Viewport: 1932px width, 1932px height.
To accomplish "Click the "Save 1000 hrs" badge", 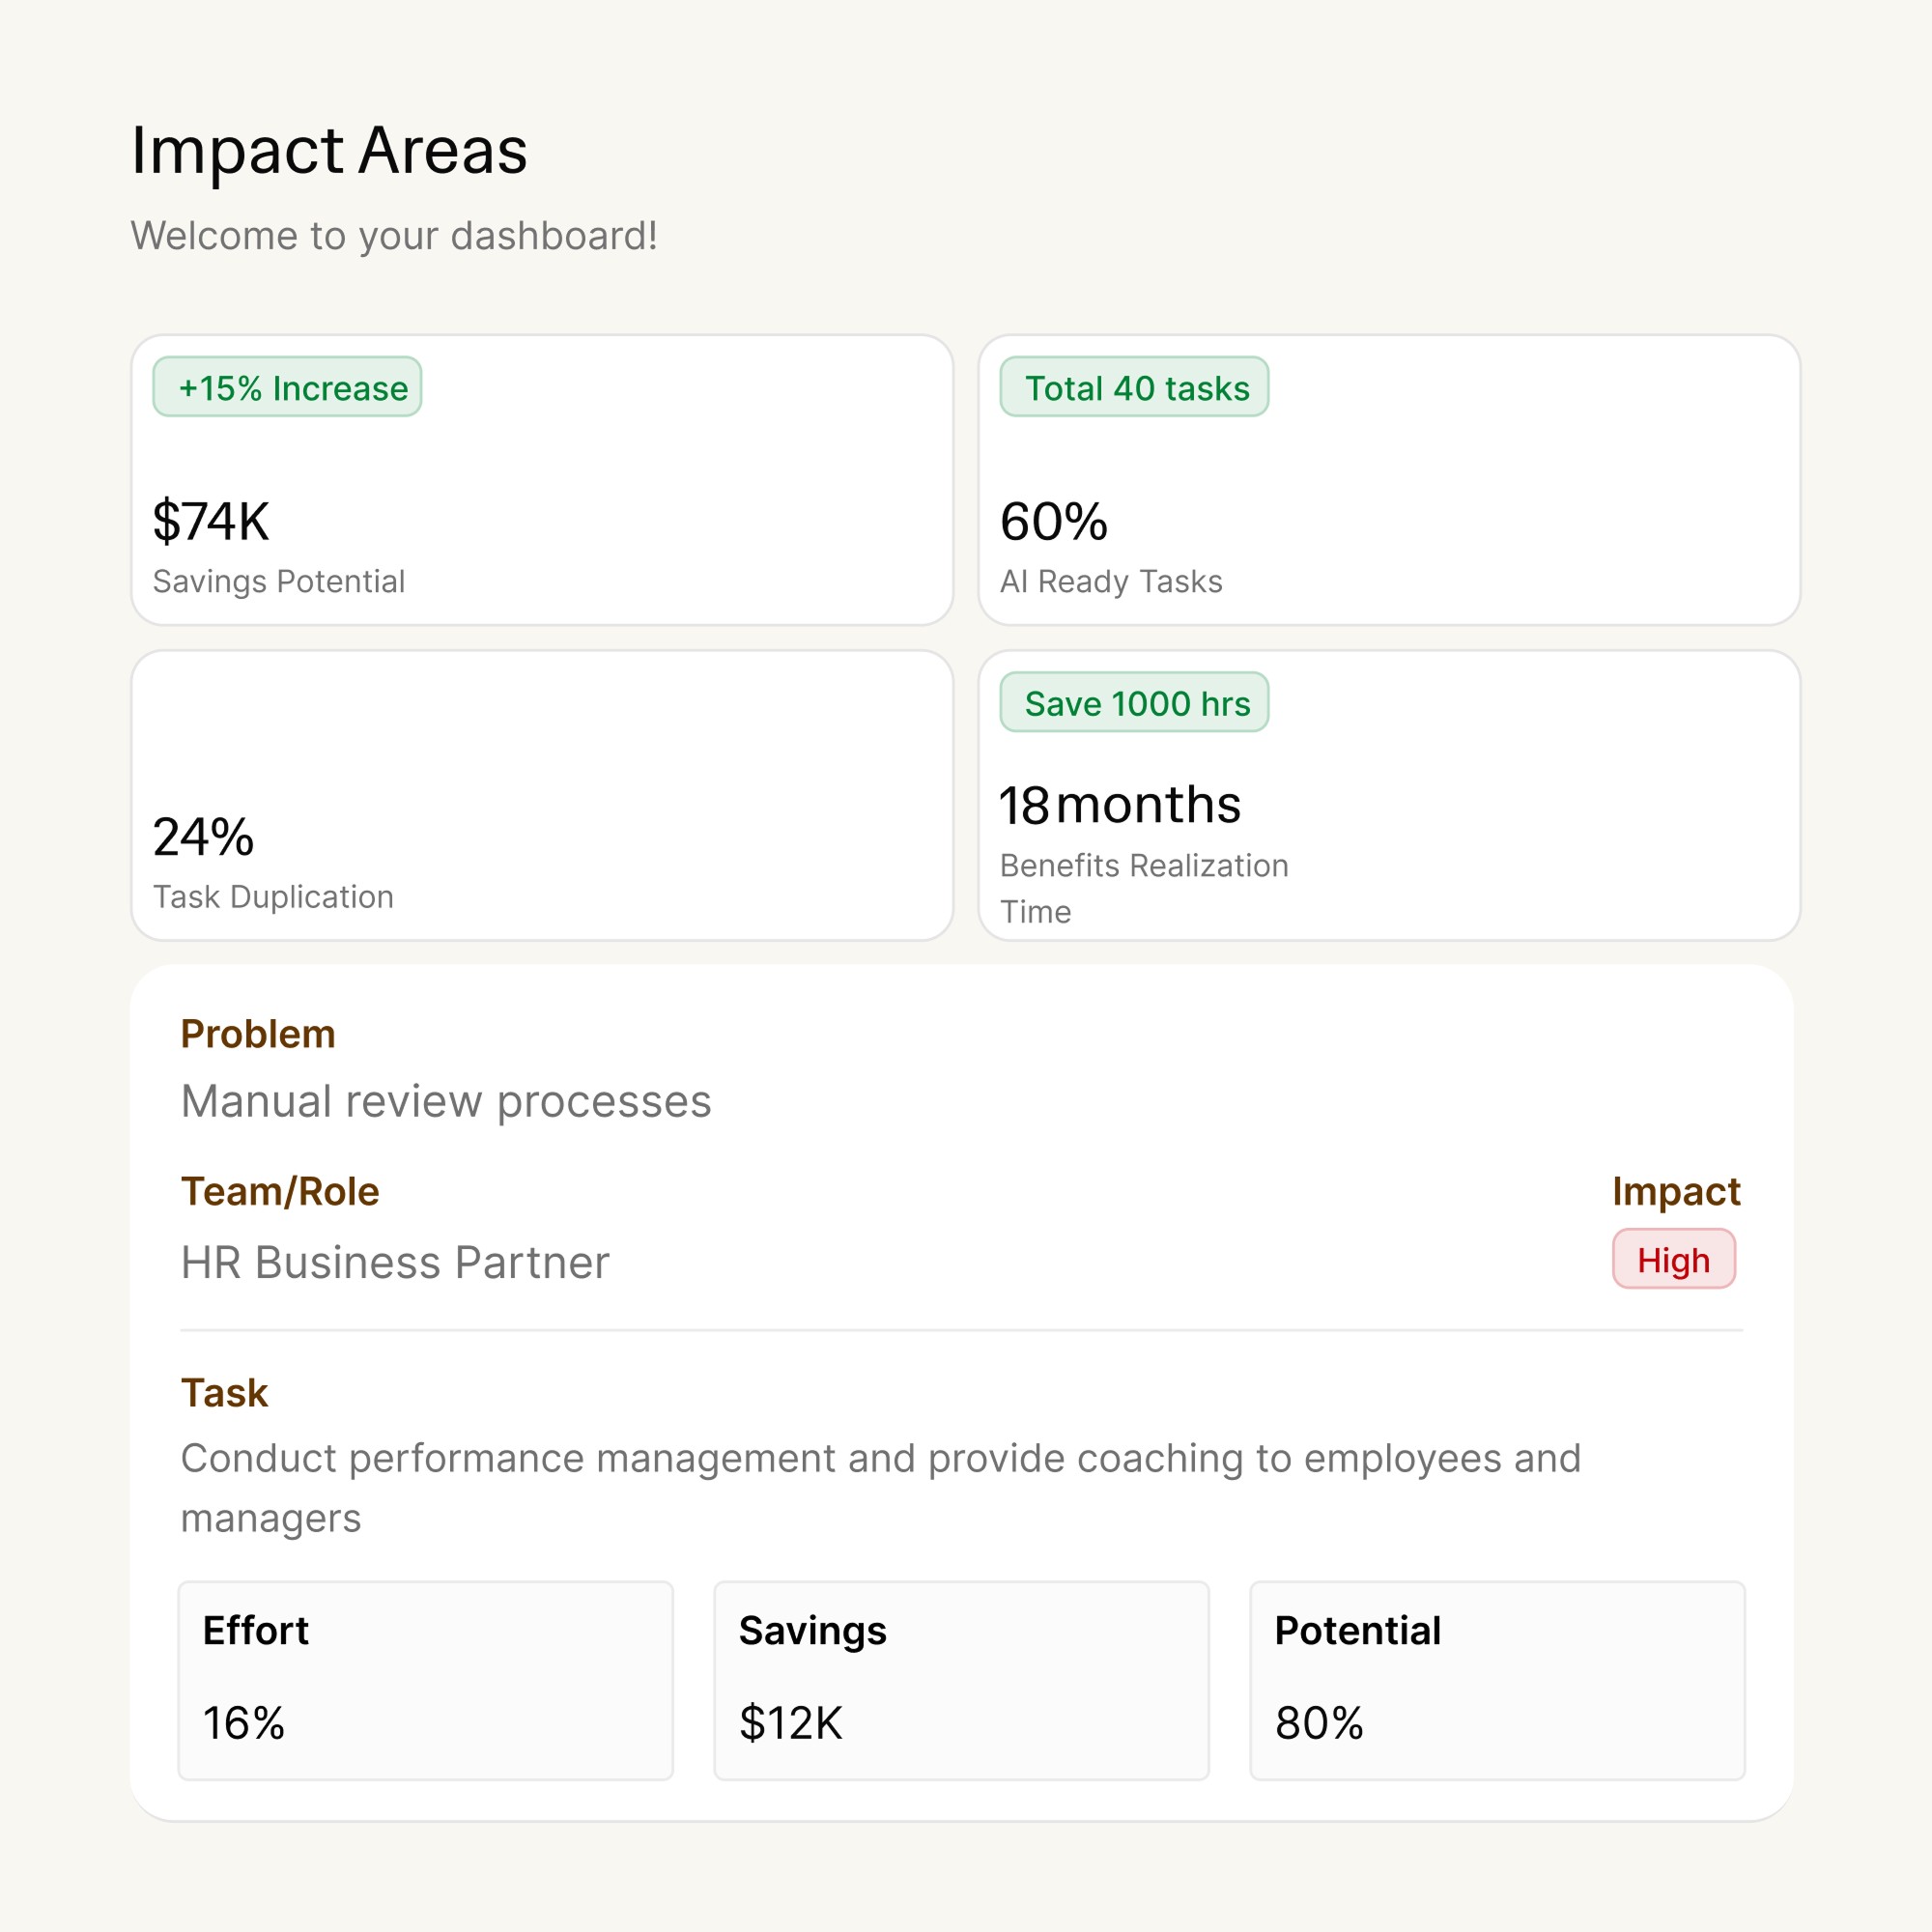I will (x=1134, y=702).
